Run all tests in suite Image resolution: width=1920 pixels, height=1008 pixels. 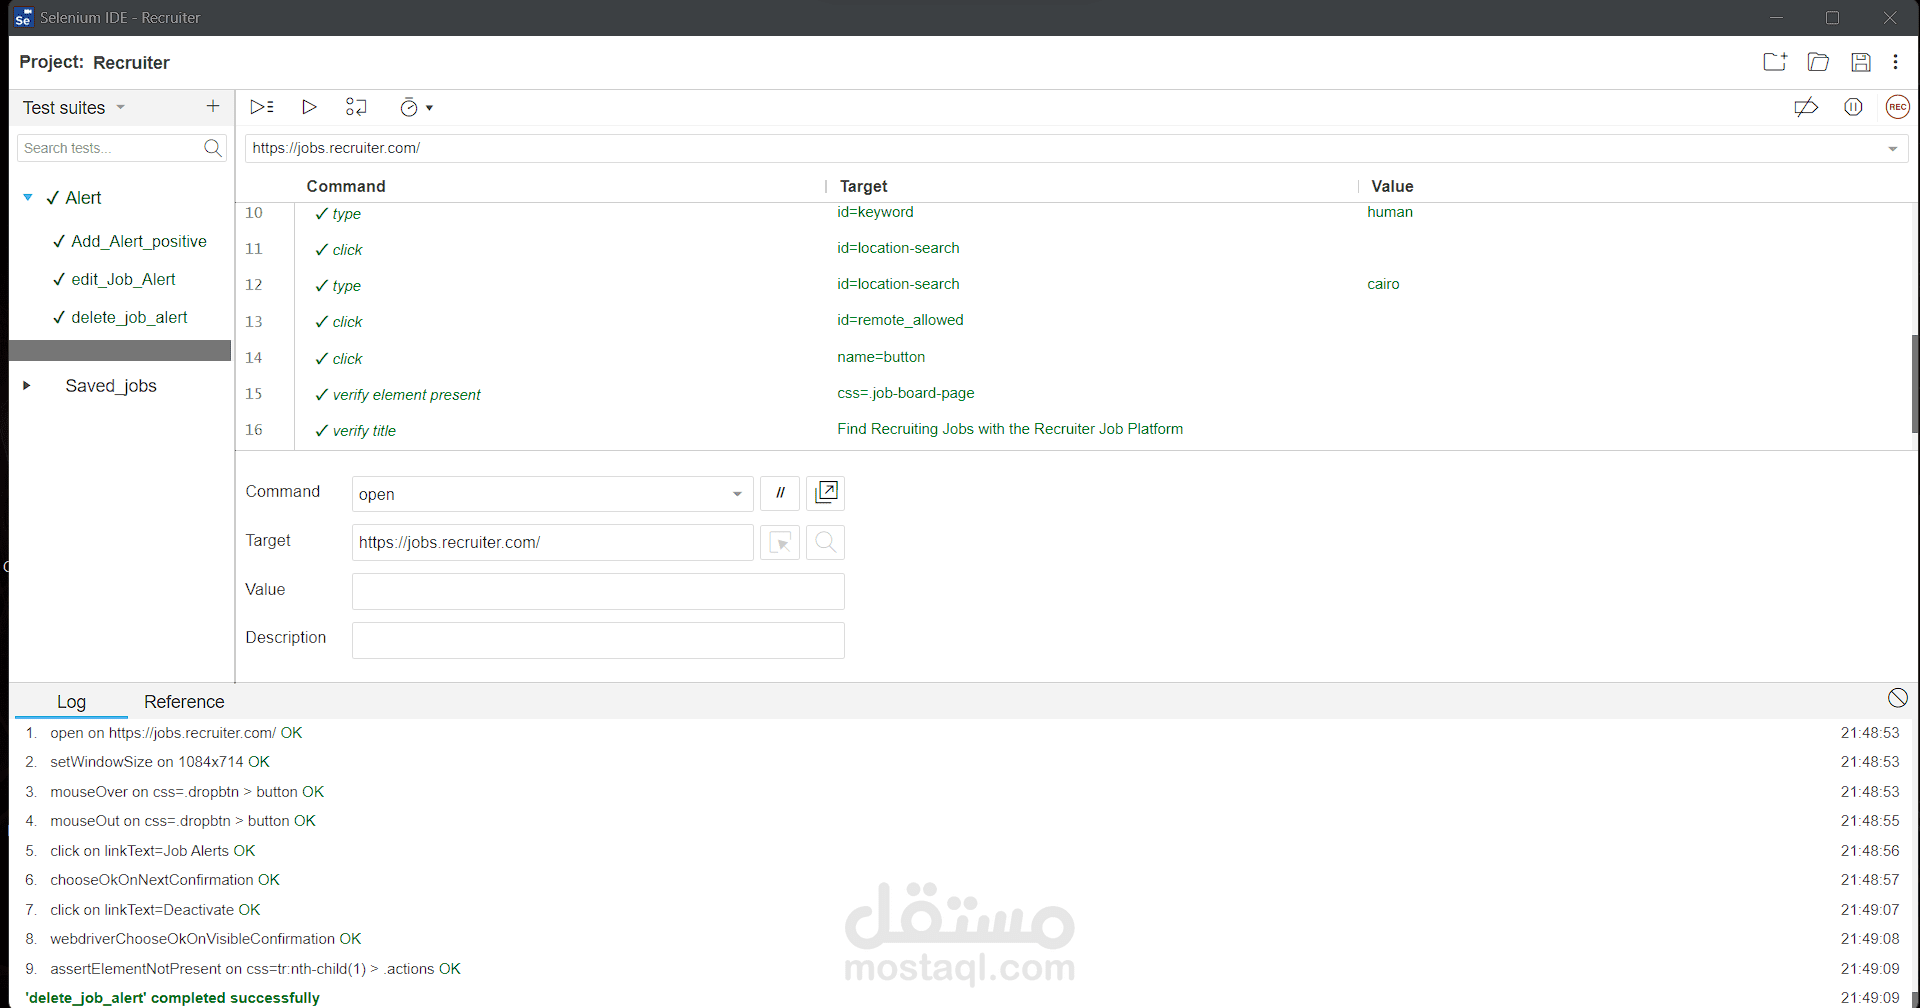click(262, 107)
